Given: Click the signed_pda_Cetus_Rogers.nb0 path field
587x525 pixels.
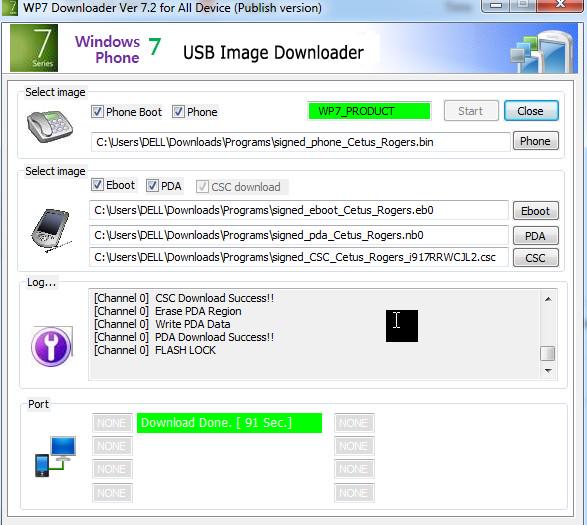Looking at the screenshot, I should (298, 235).
